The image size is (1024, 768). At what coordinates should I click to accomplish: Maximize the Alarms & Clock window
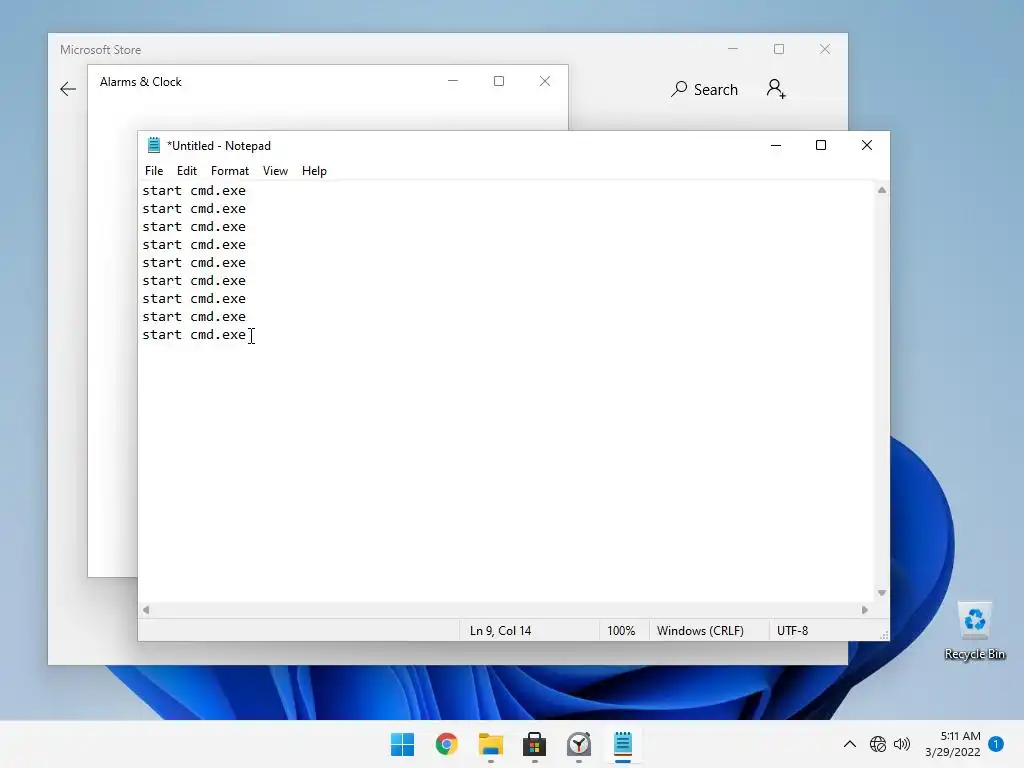pos(499,81)
